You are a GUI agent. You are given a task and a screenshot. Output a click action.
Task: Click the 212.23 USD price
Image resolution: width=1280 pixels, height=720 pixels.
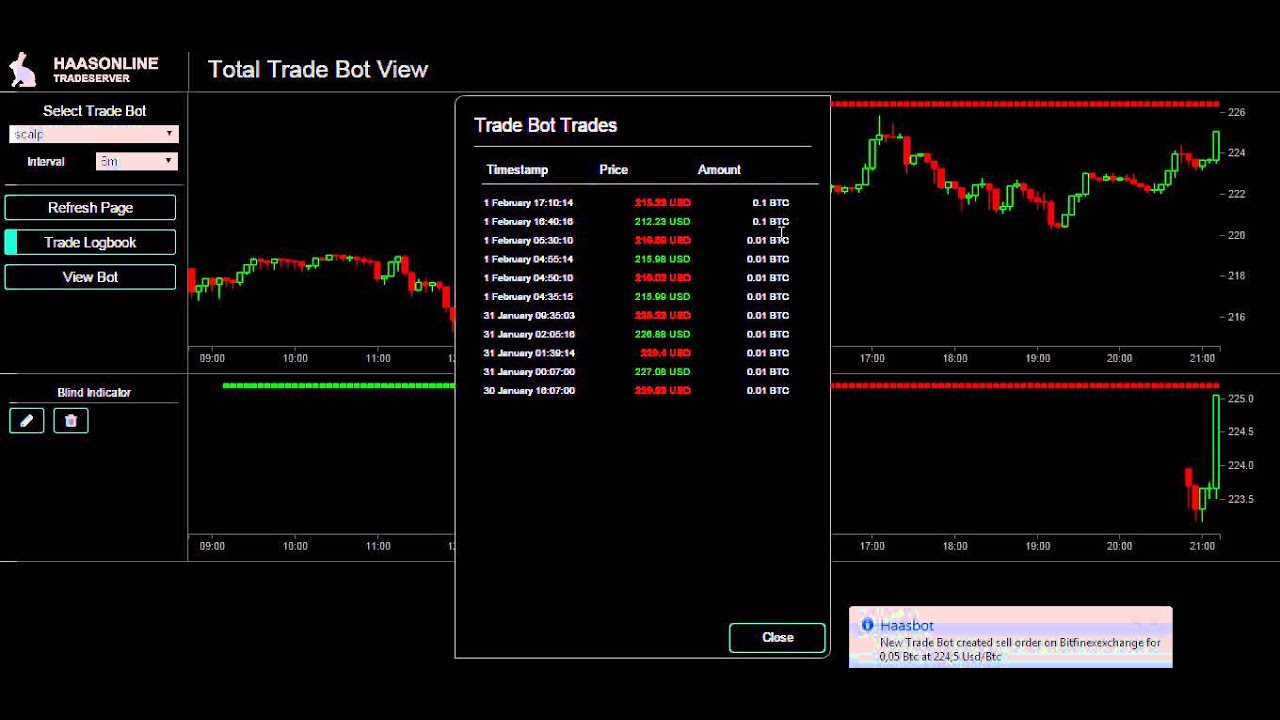tap(662, 222)
